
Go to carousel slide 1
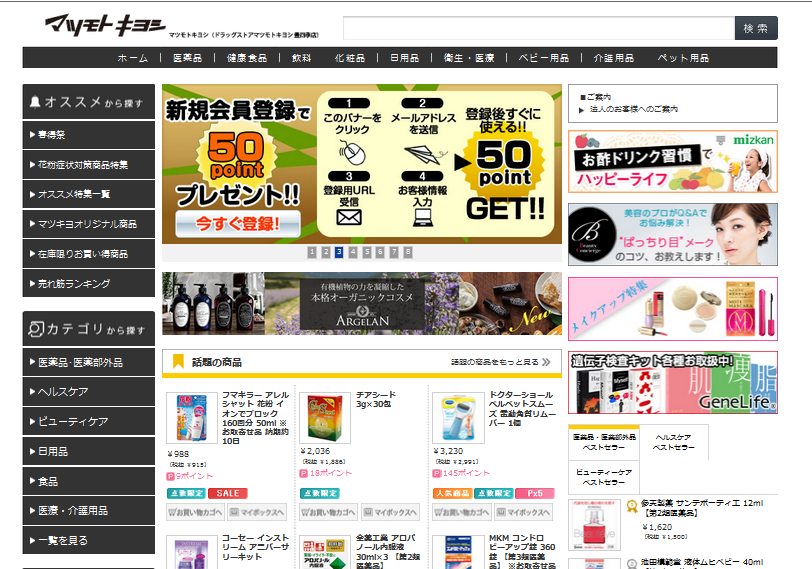312,252
